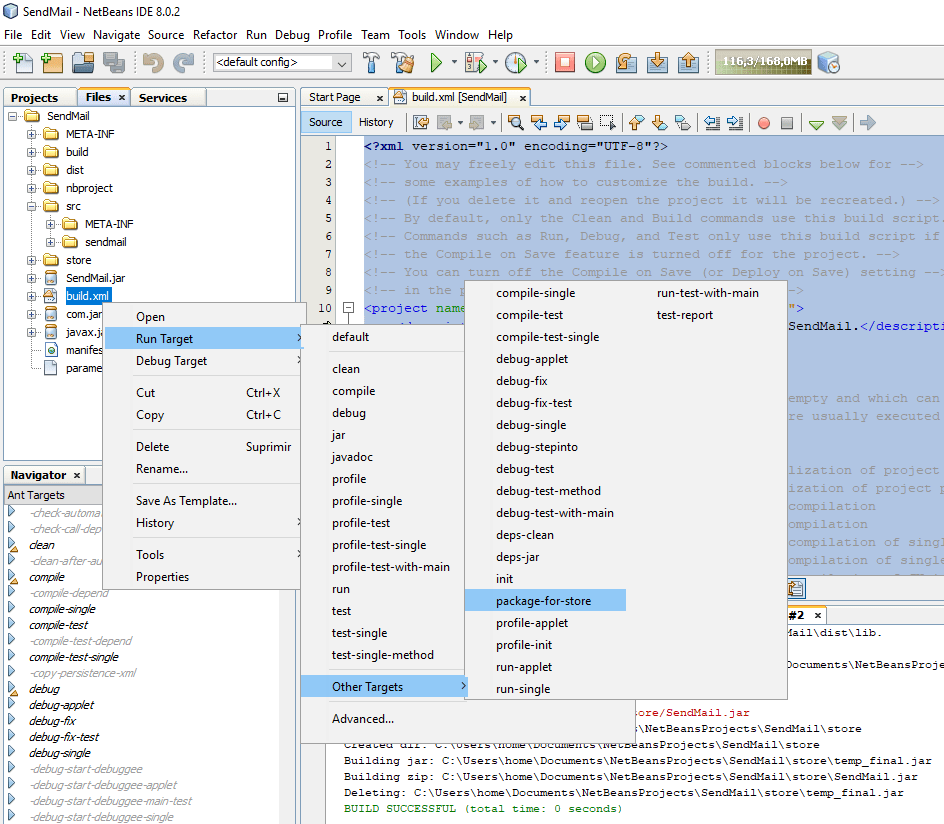Start macro recording with the red circle icon
944x824 pixels.
[763, 122]
